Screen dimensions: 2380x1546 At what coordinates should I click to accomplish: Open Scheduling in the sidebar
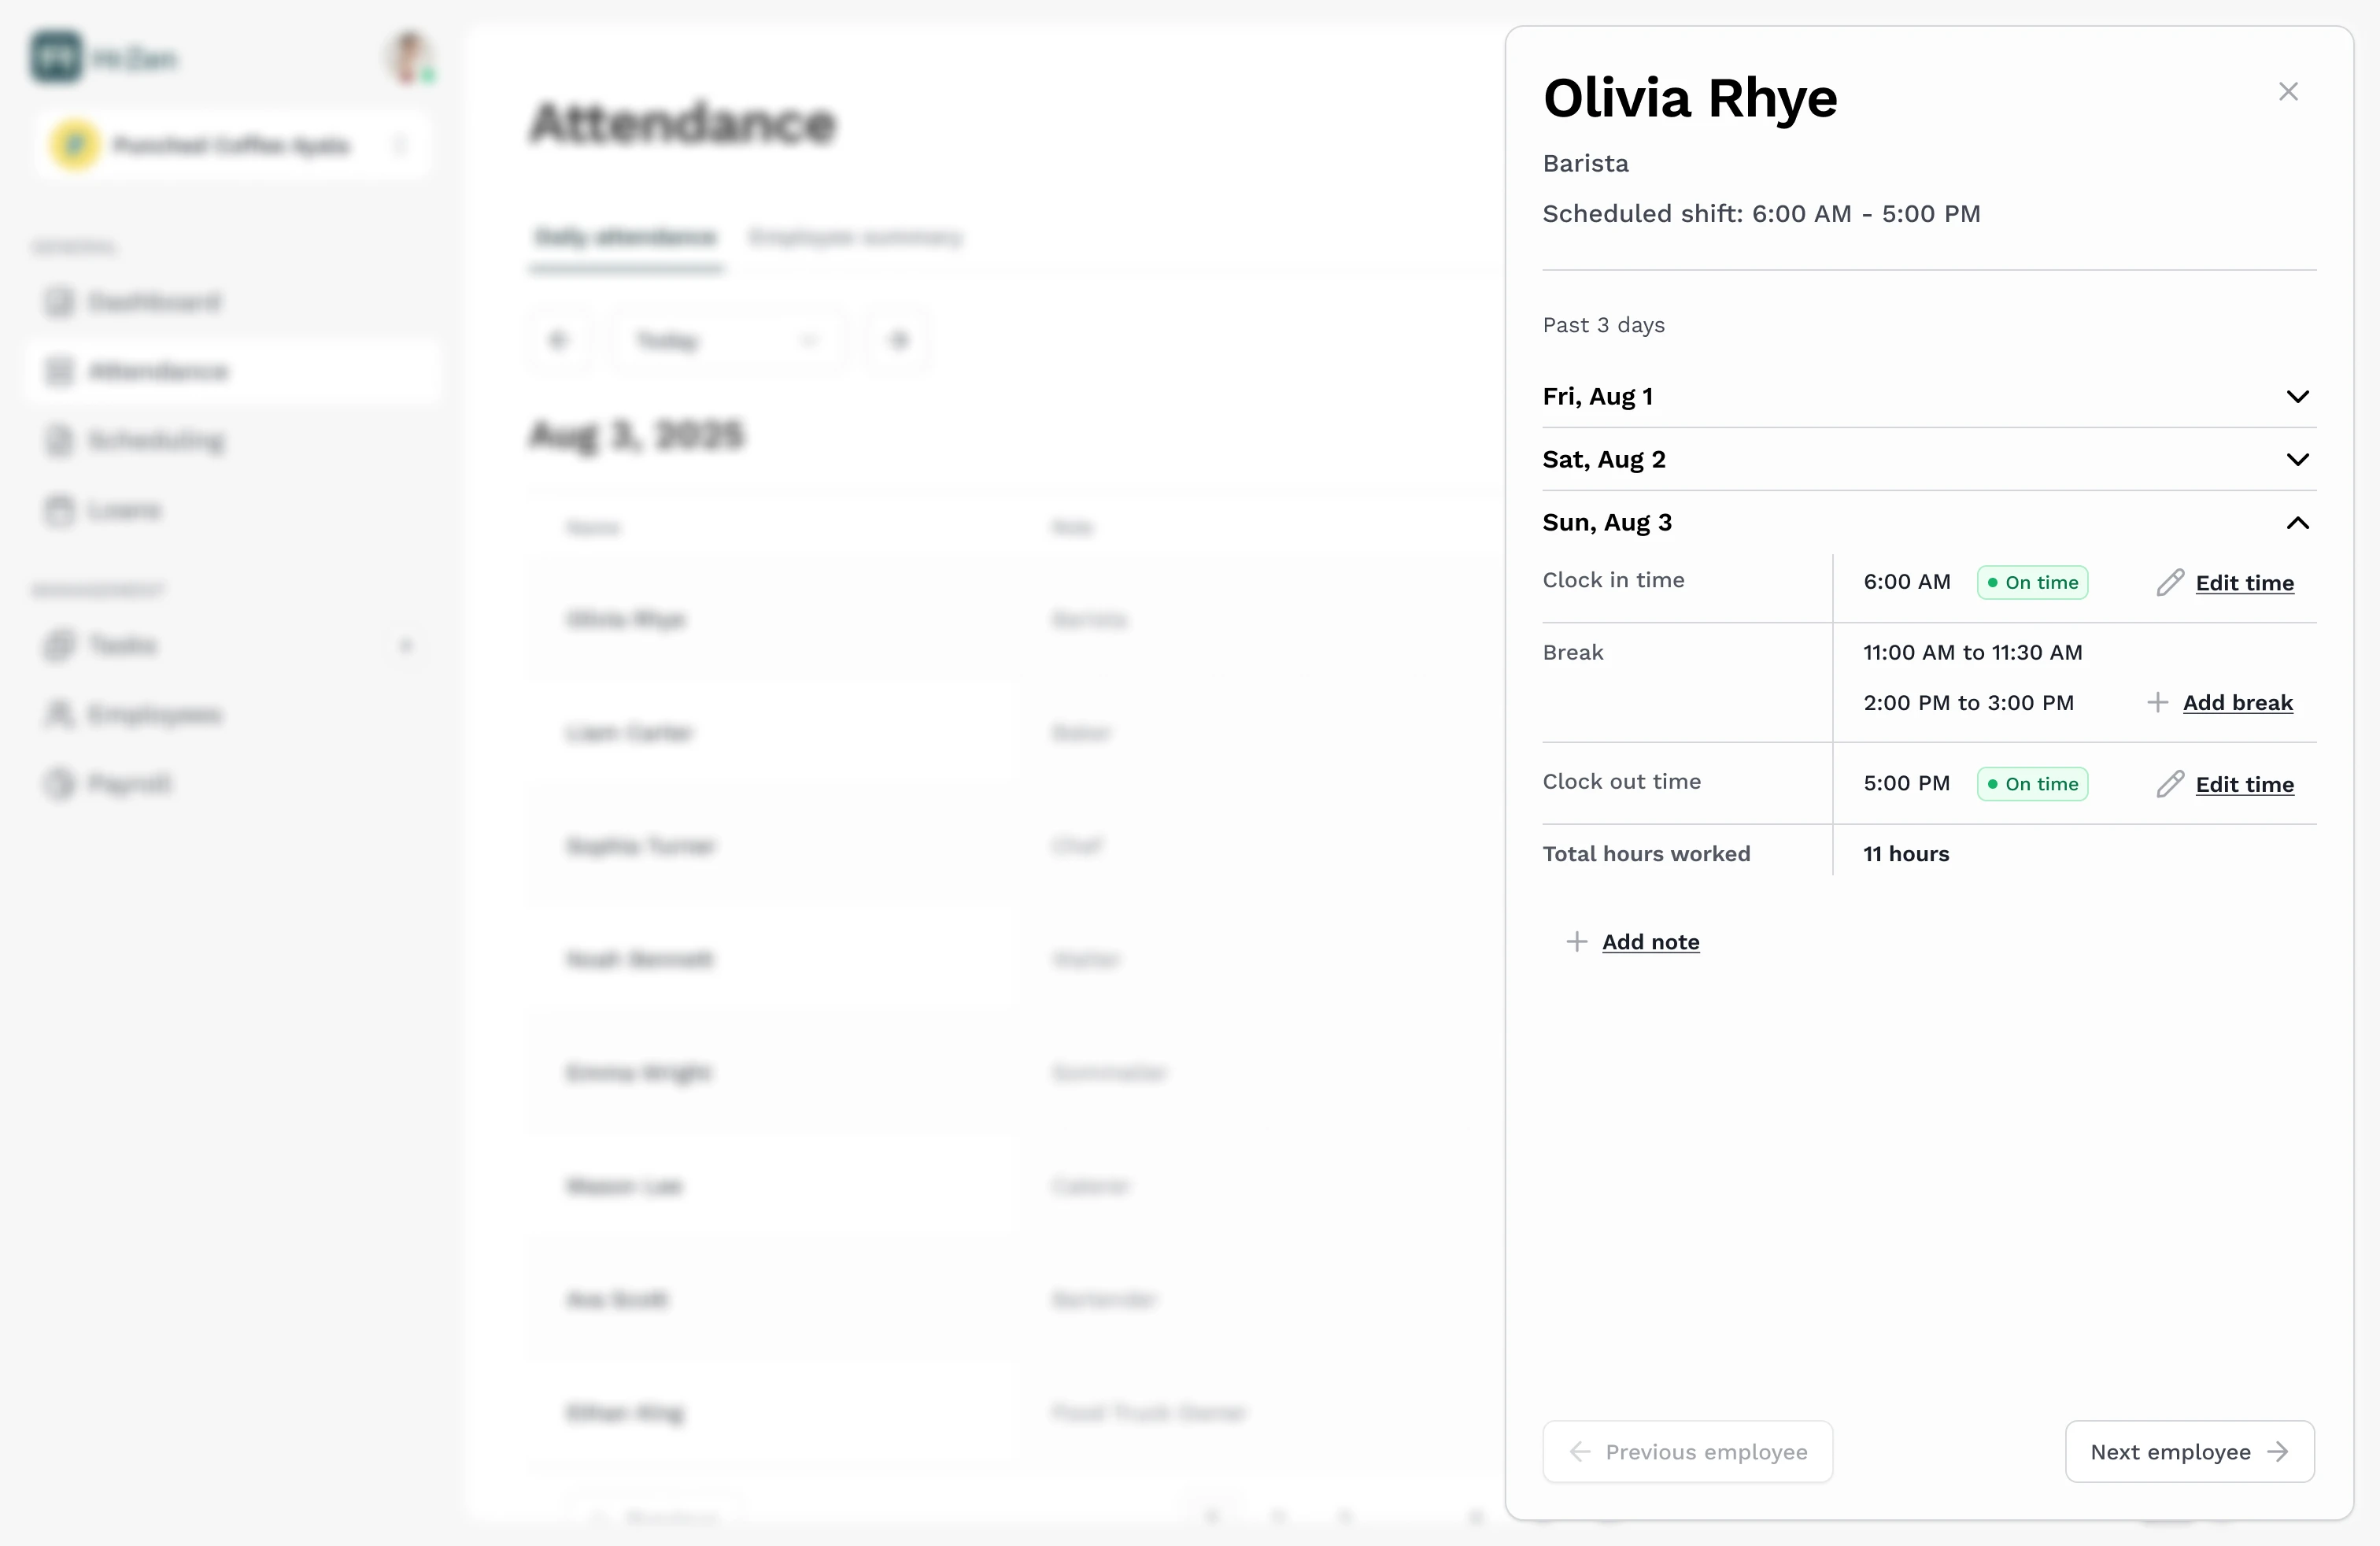click(x=156, y=441)
